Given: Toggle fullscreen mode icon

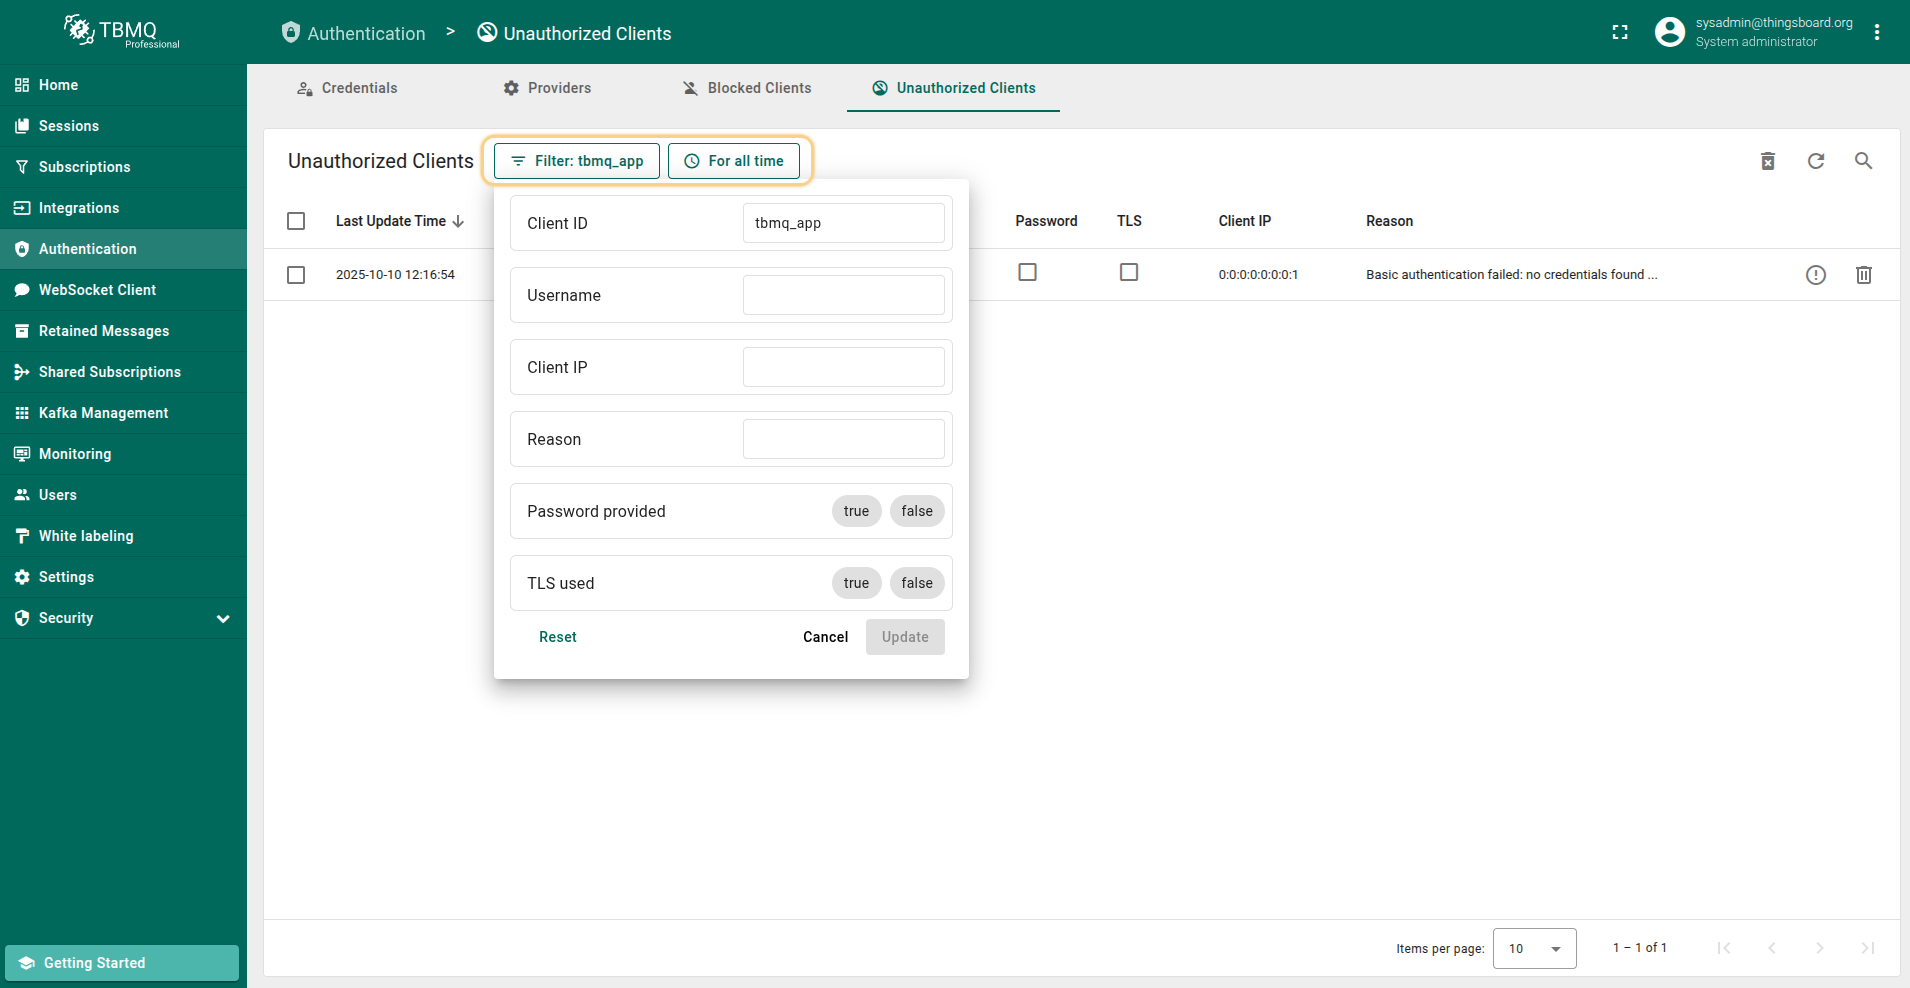Looking at the screenshot, I should click(x=1620, y=33).
